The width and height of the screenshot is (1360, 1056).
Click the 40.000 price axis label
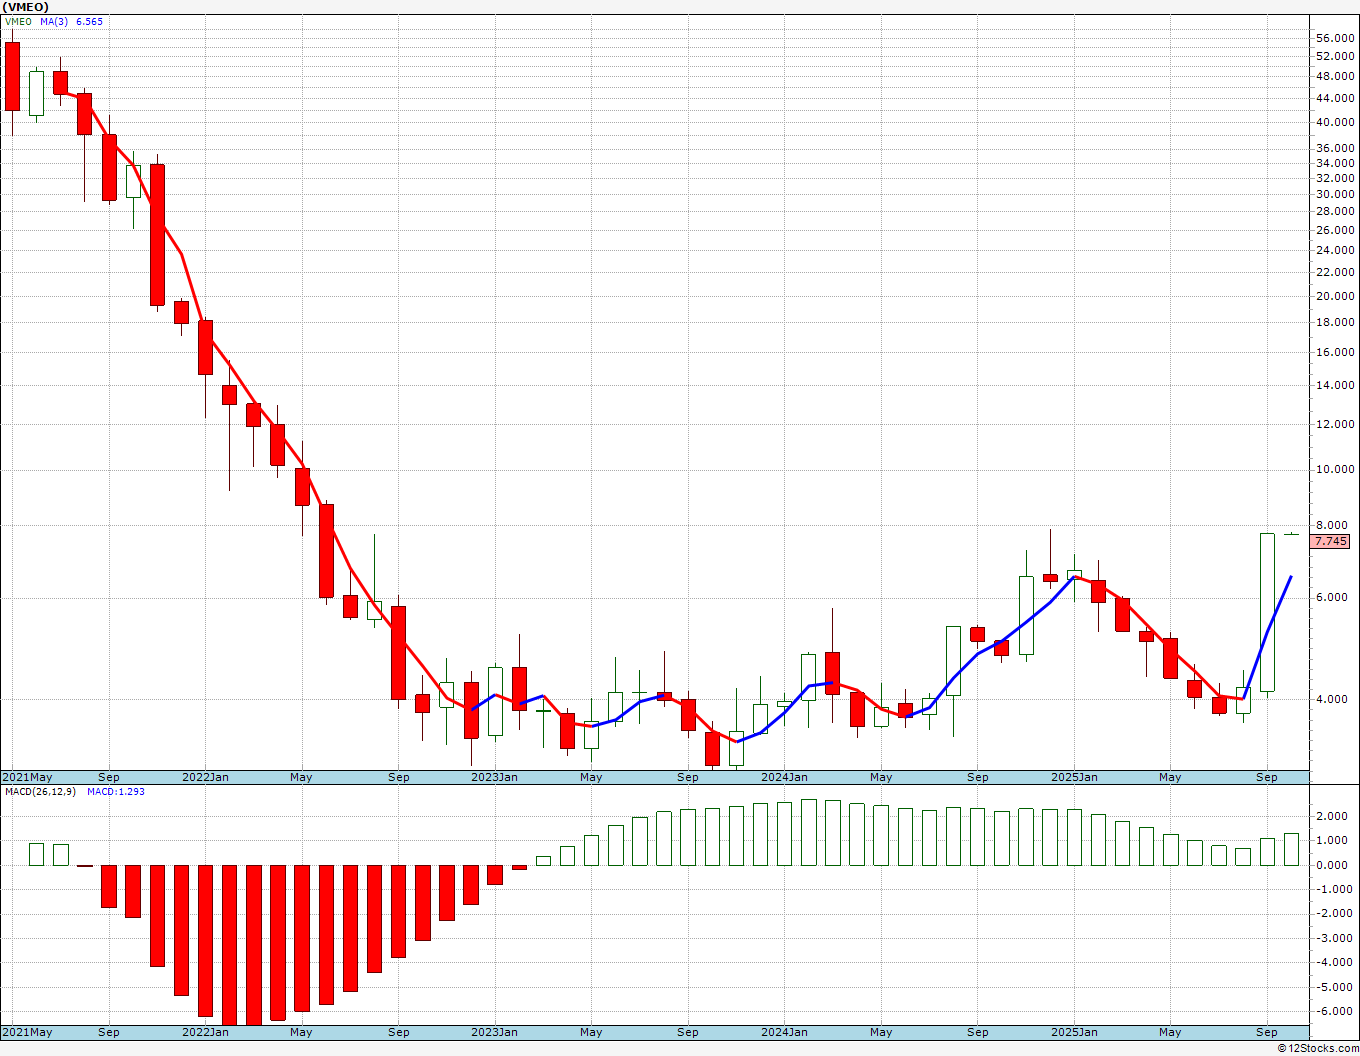pyautogui.click(x=1336, y=122)
